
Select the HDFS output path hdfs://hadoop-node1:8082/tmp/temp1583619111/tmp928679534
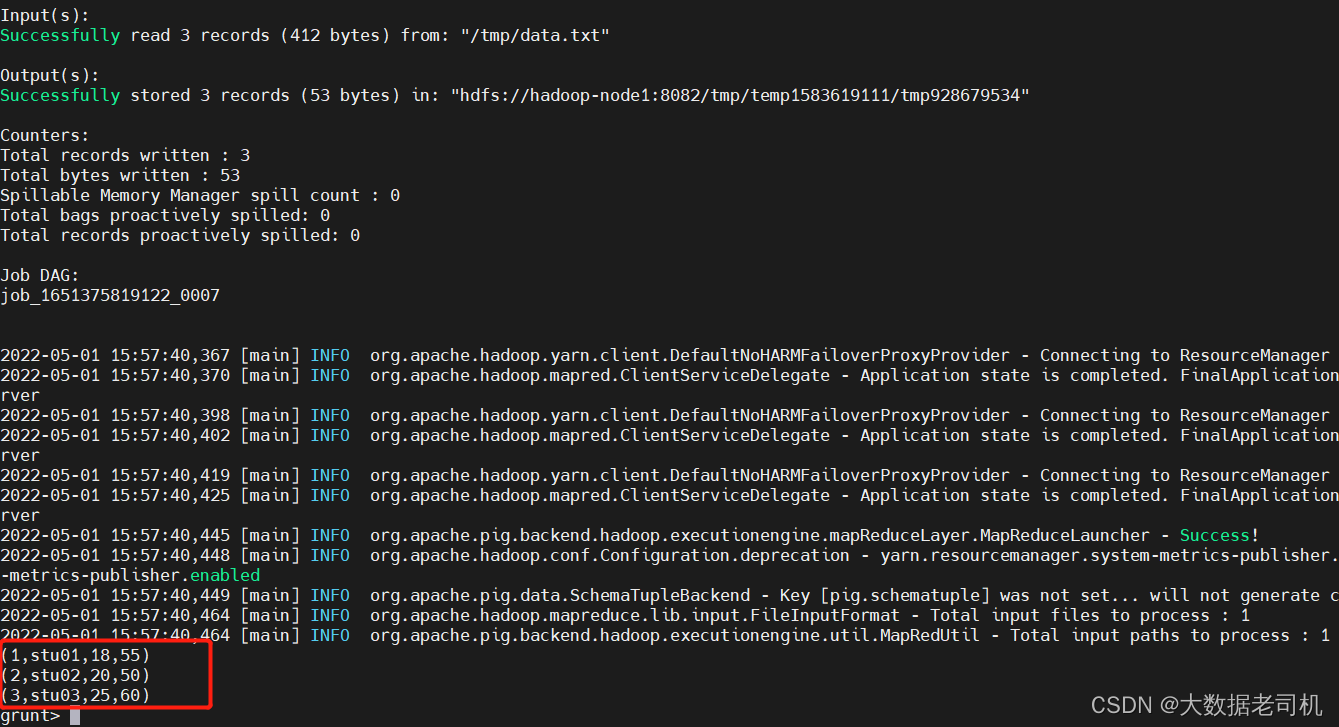(740, 95)
